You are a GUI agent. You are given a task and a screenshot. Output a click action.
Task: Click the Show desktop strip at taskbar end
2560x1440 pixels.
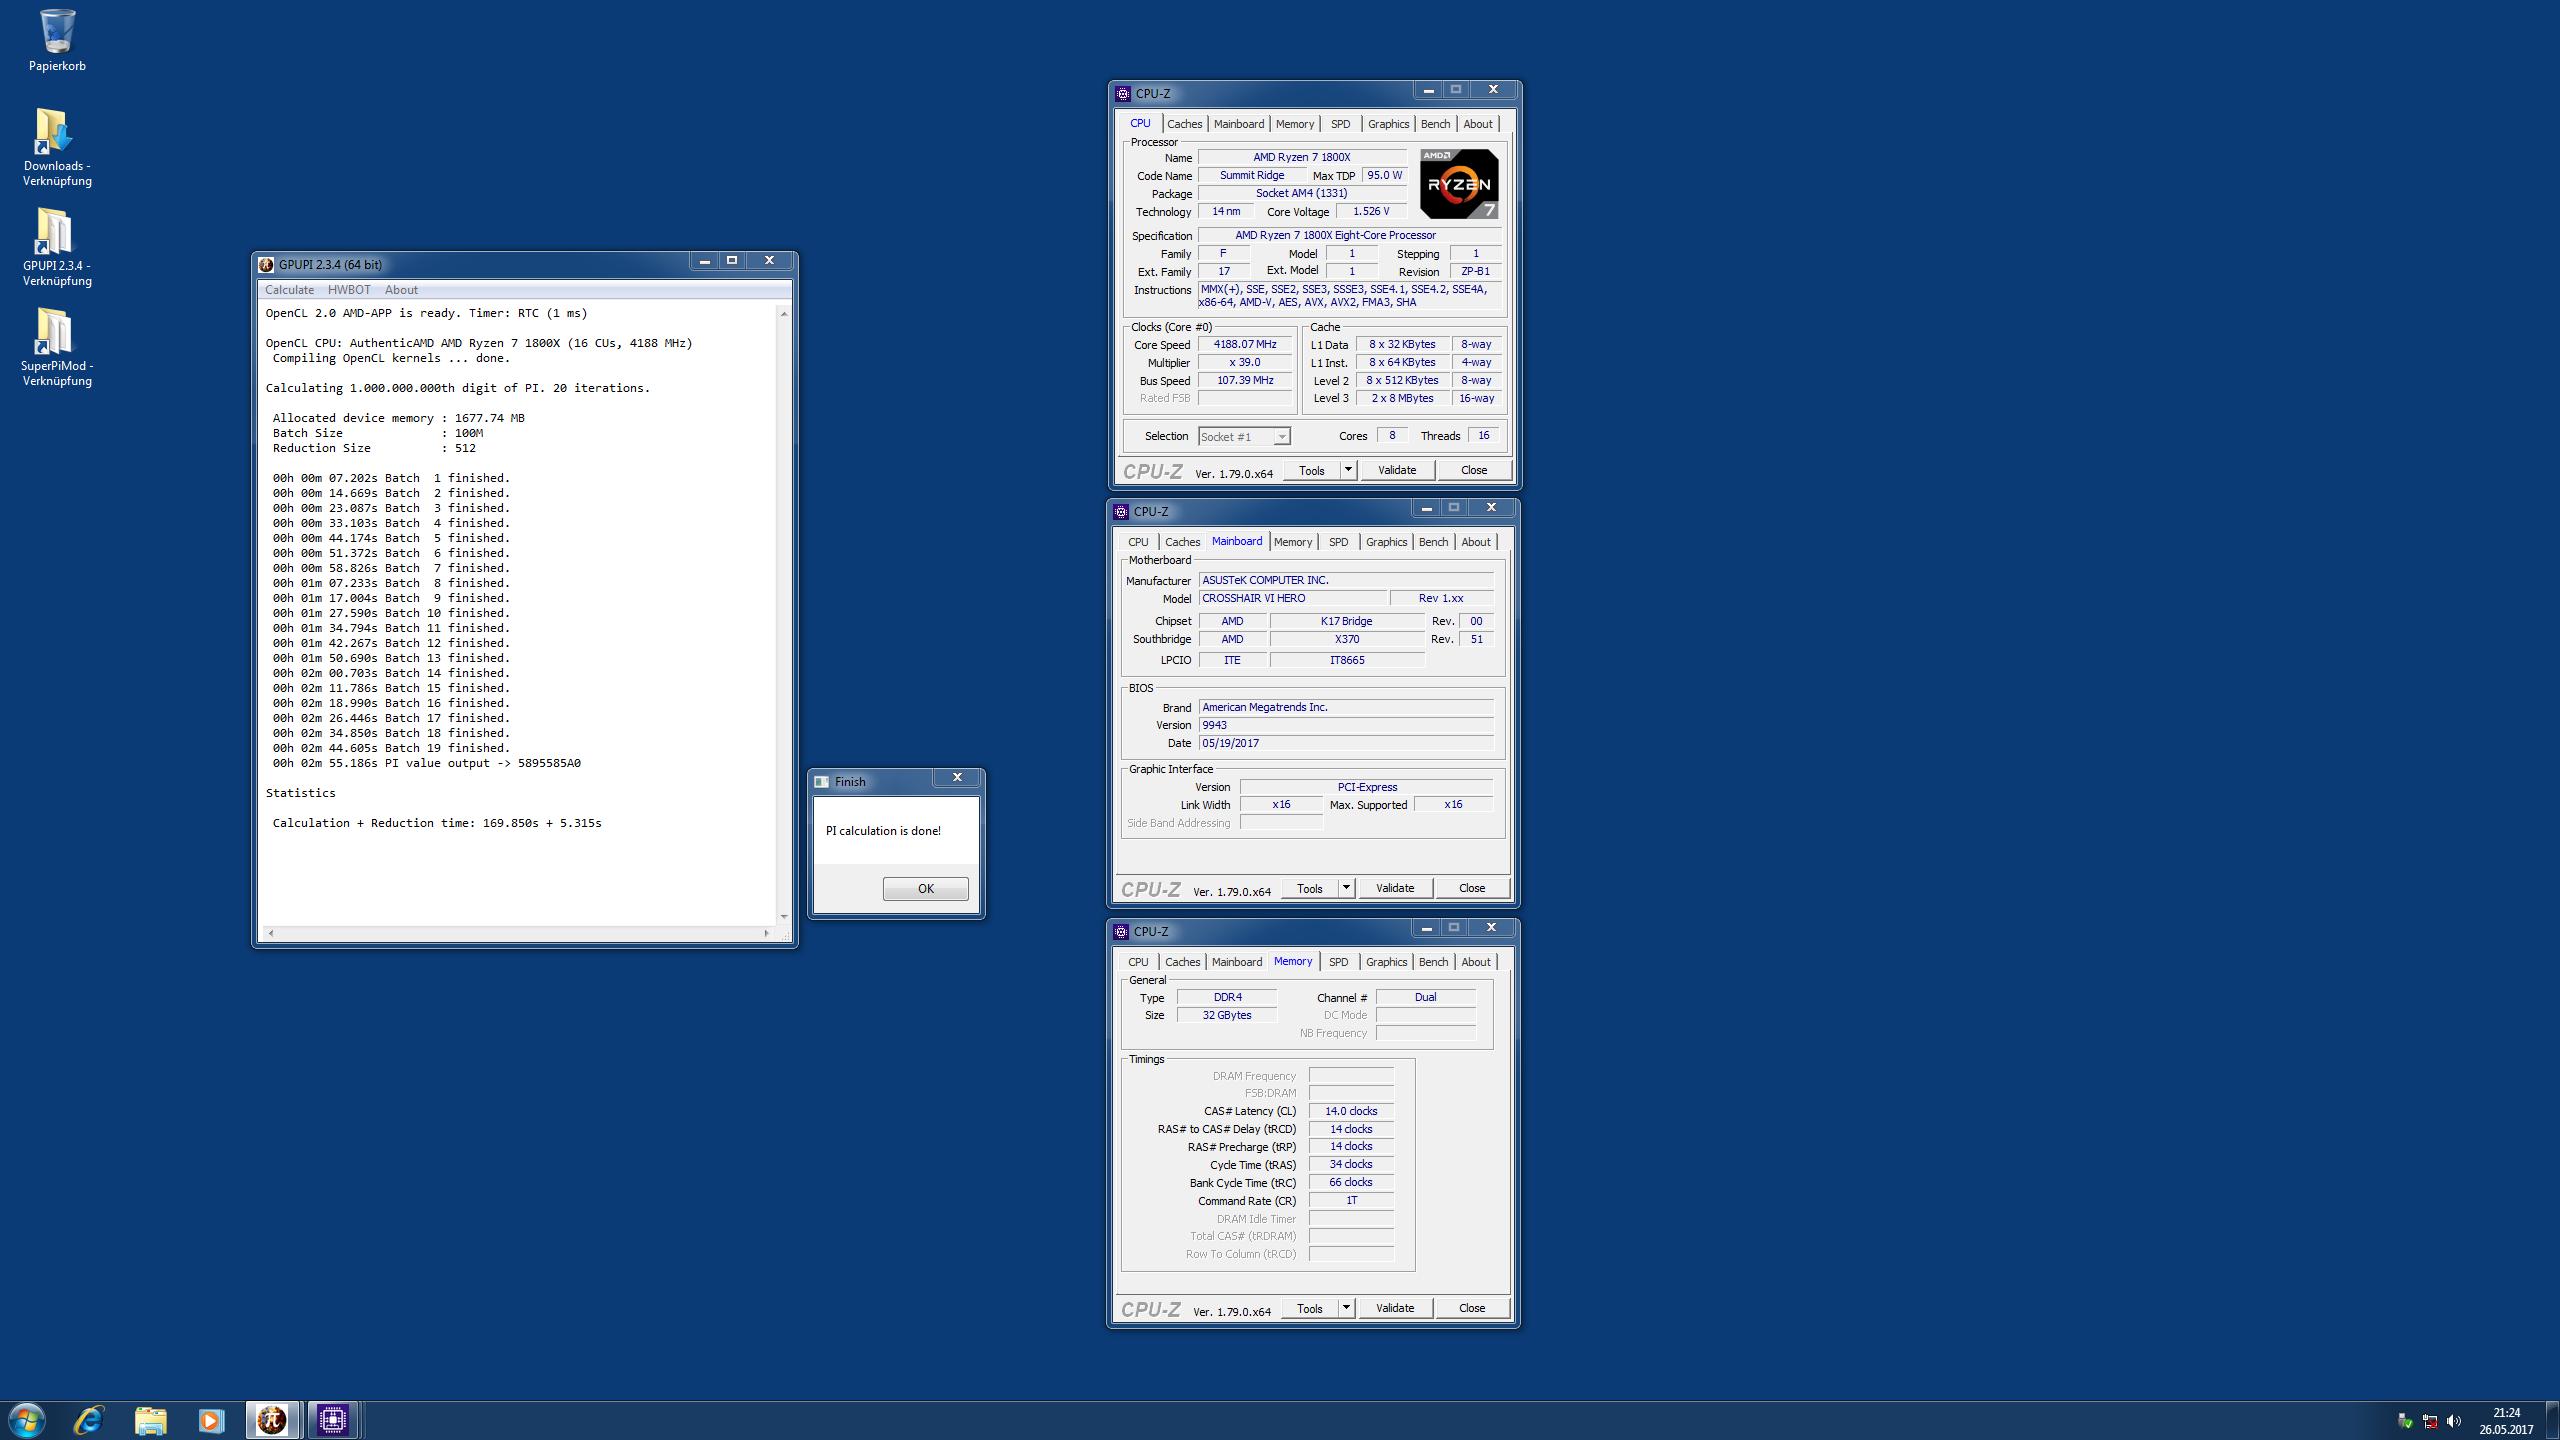[x=2552, y=1421]
